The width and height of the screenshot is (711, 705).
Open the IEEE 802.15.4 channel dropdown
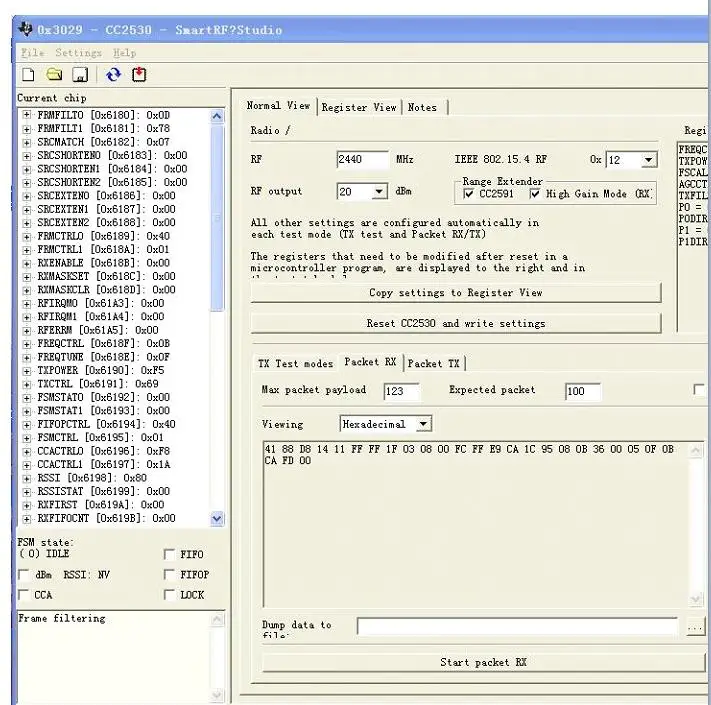pos(648,160)
